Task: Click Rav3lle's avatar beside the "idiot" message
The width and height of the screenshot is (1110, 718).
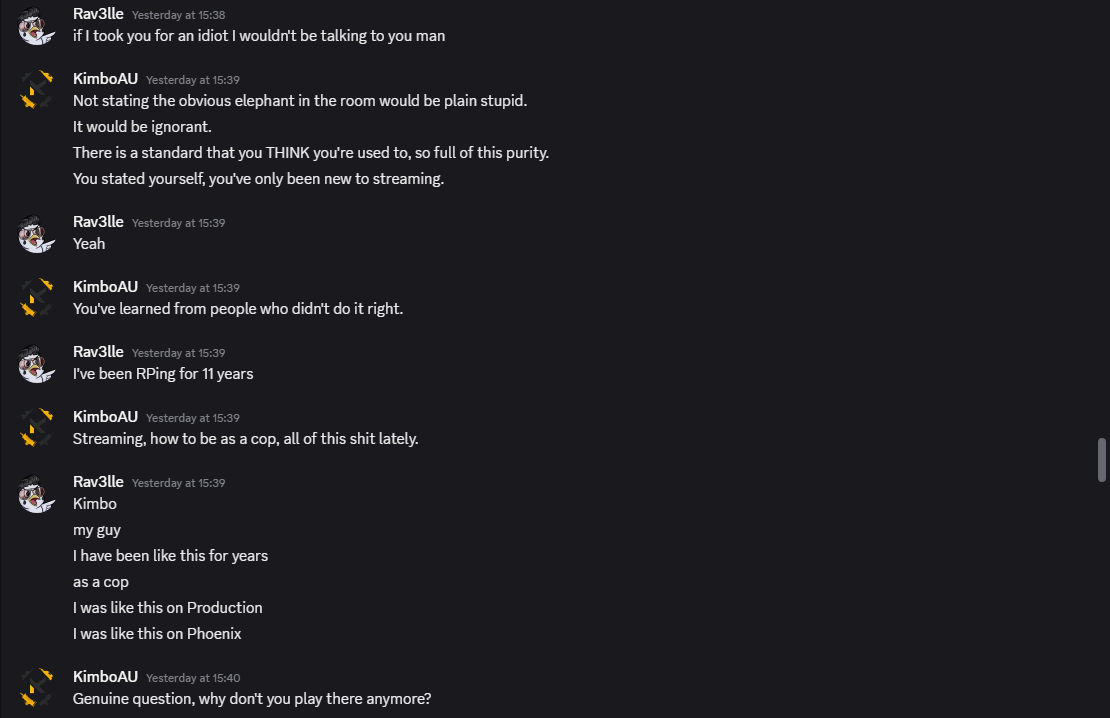Action: (x=36, y=25)
